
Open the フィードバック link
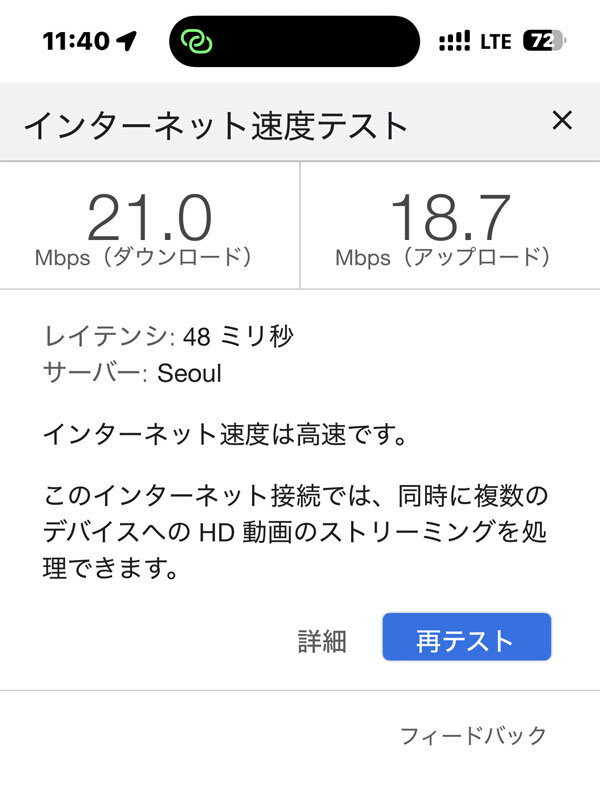(473, 736)
